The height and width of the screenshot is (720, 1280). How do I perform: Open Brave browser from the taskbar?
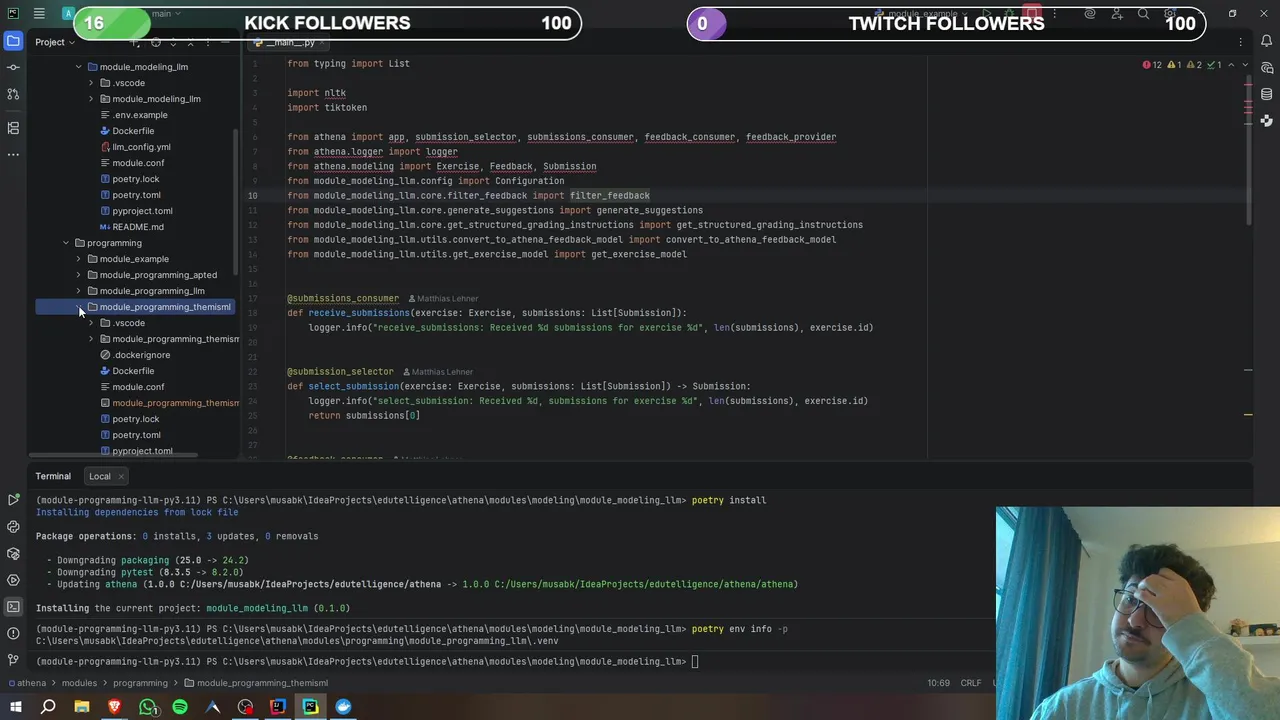point(115,707)
